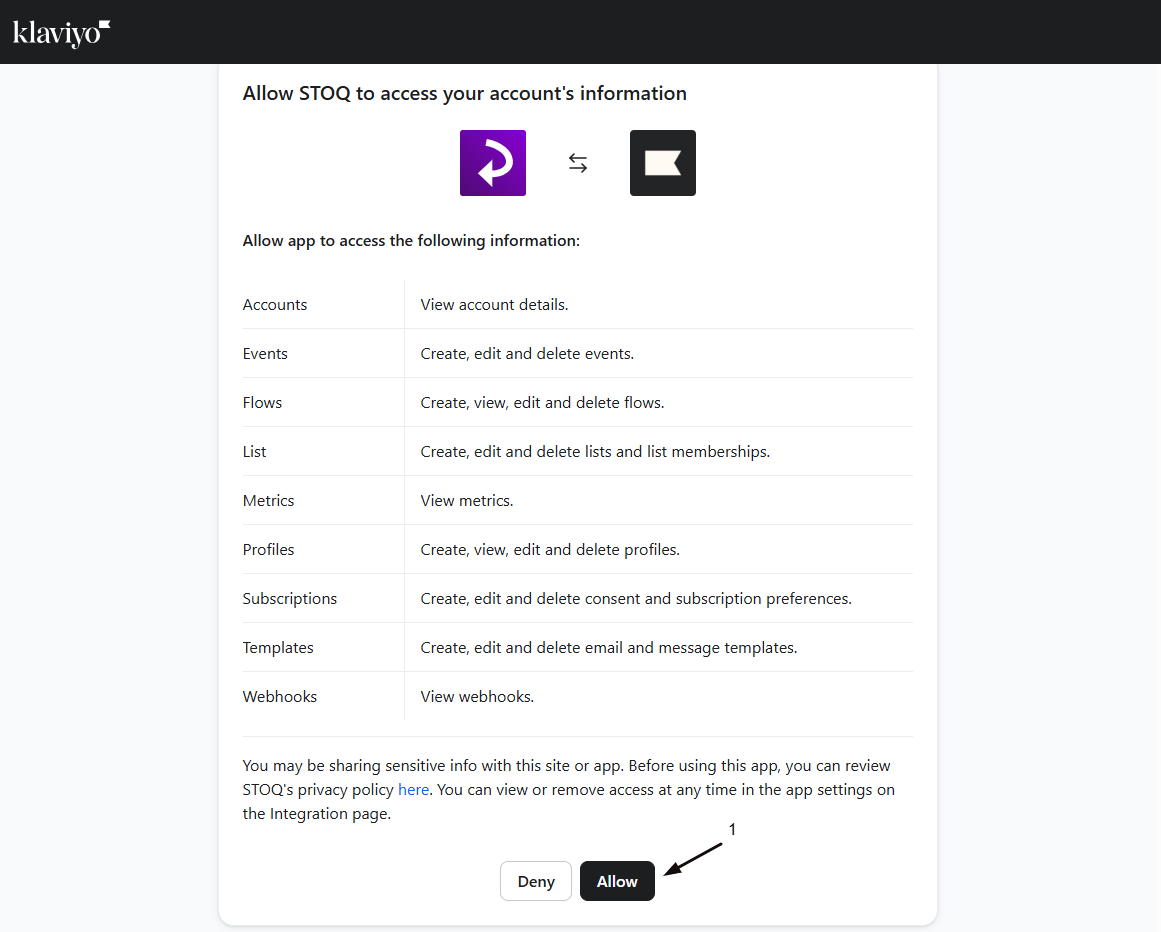Click 'Create, view, edit and delete flows.' text

point(542,402)
